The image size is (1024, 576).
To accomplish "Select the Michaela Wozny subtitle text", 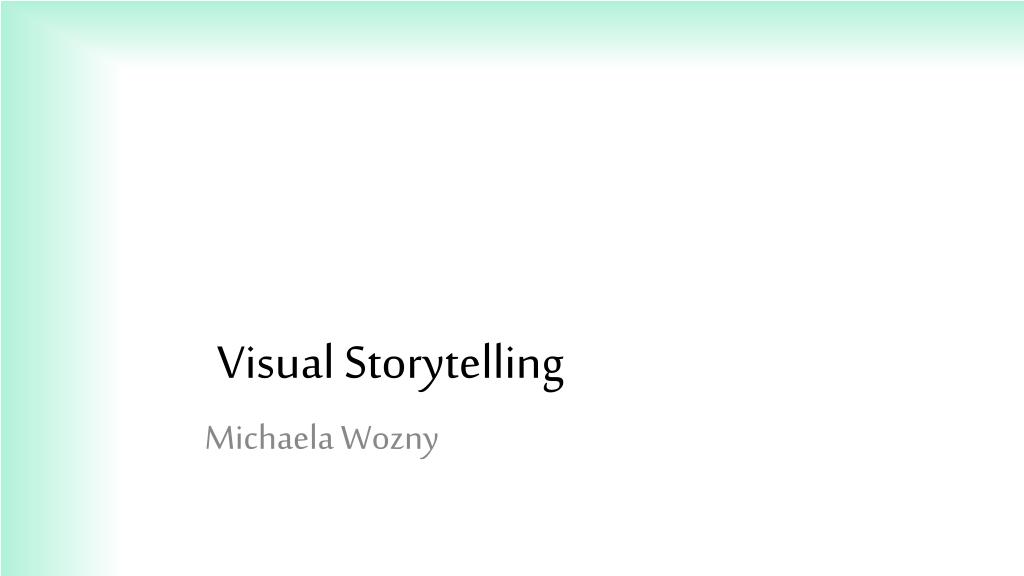I will 321,439.
